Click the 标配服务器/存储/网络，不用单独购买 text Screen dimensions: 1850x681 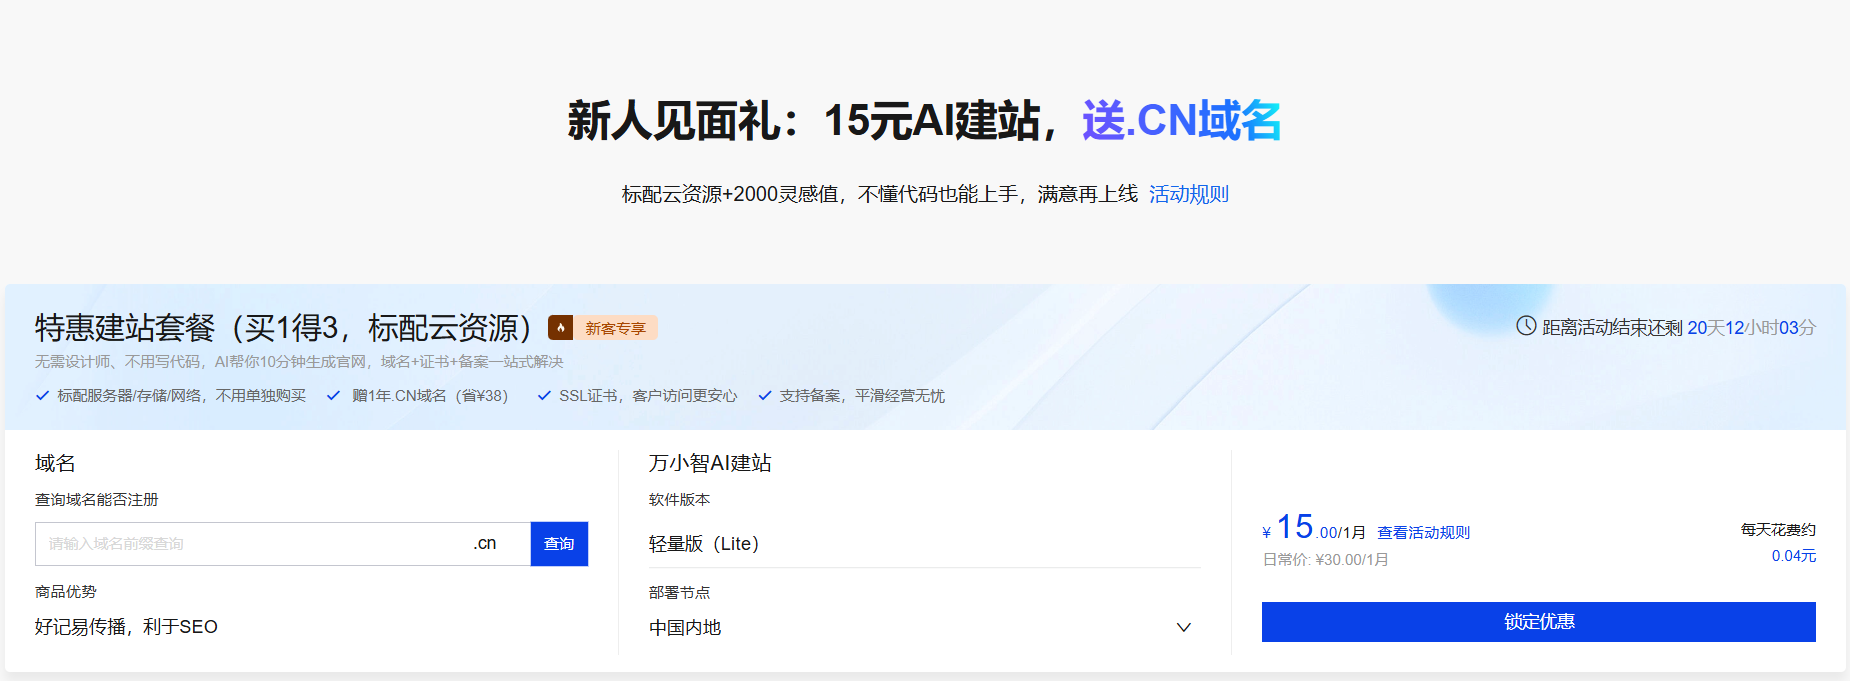coord(182,396)
